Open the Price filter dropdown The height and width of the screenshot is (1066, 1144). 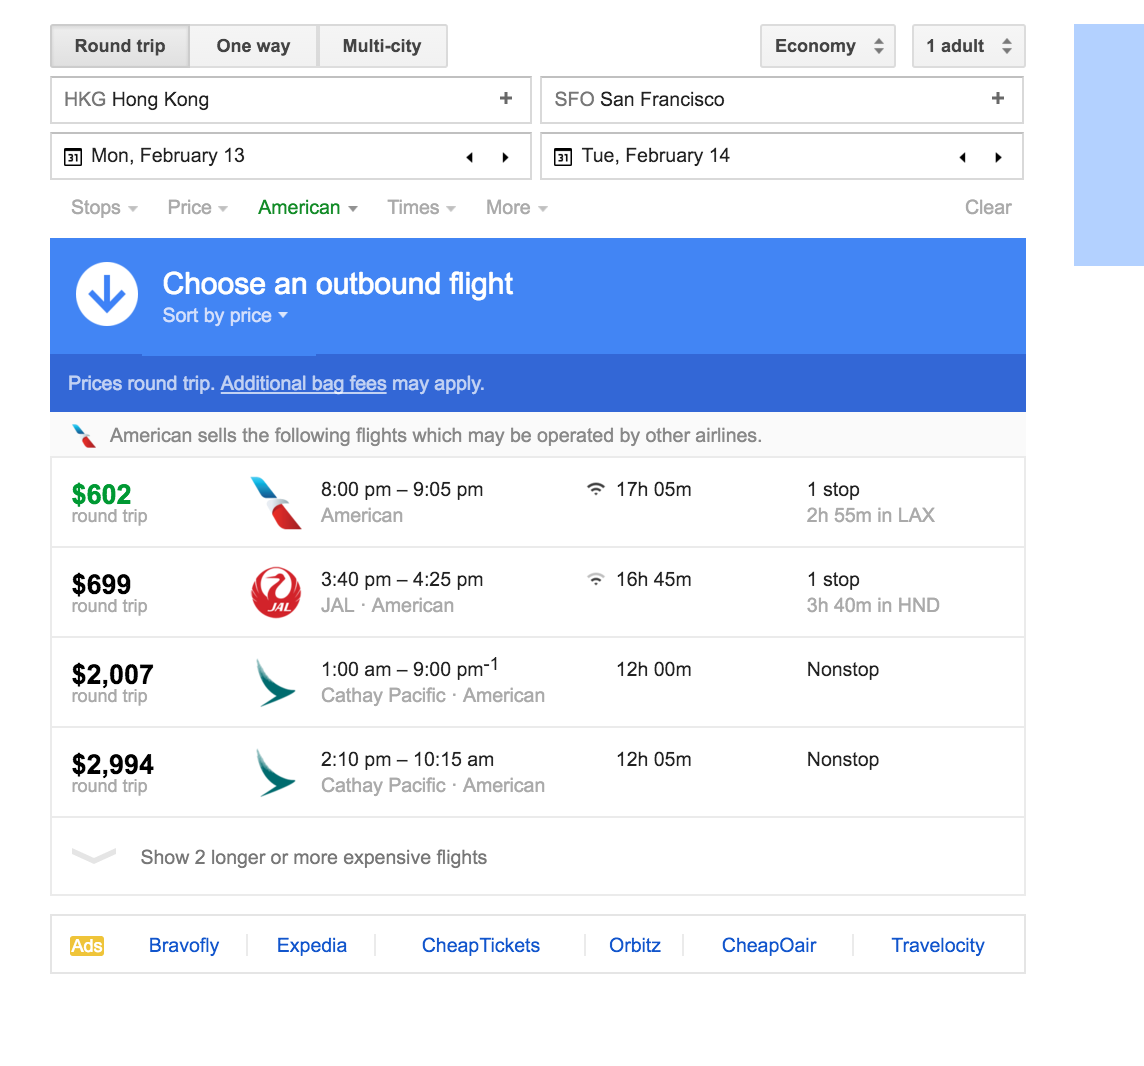[x=197, y=208]
